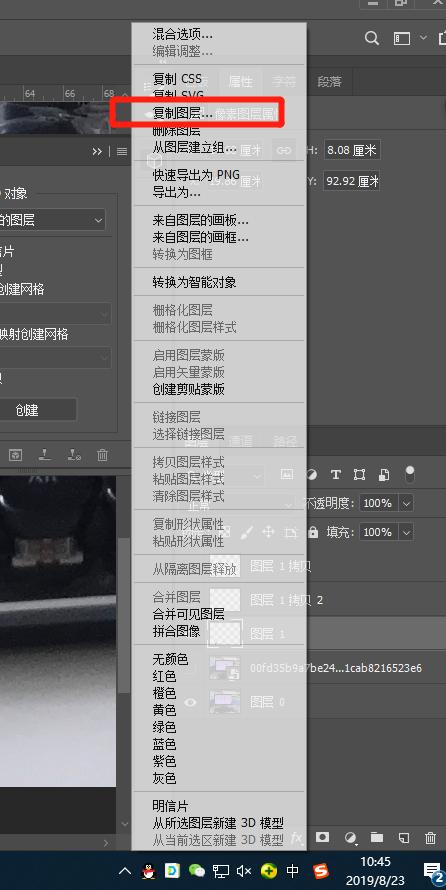This screenshot has width=446, height=890.
Task: Switch to the 段落 tab
Action: pyautogui.click(x=329, y=82)
